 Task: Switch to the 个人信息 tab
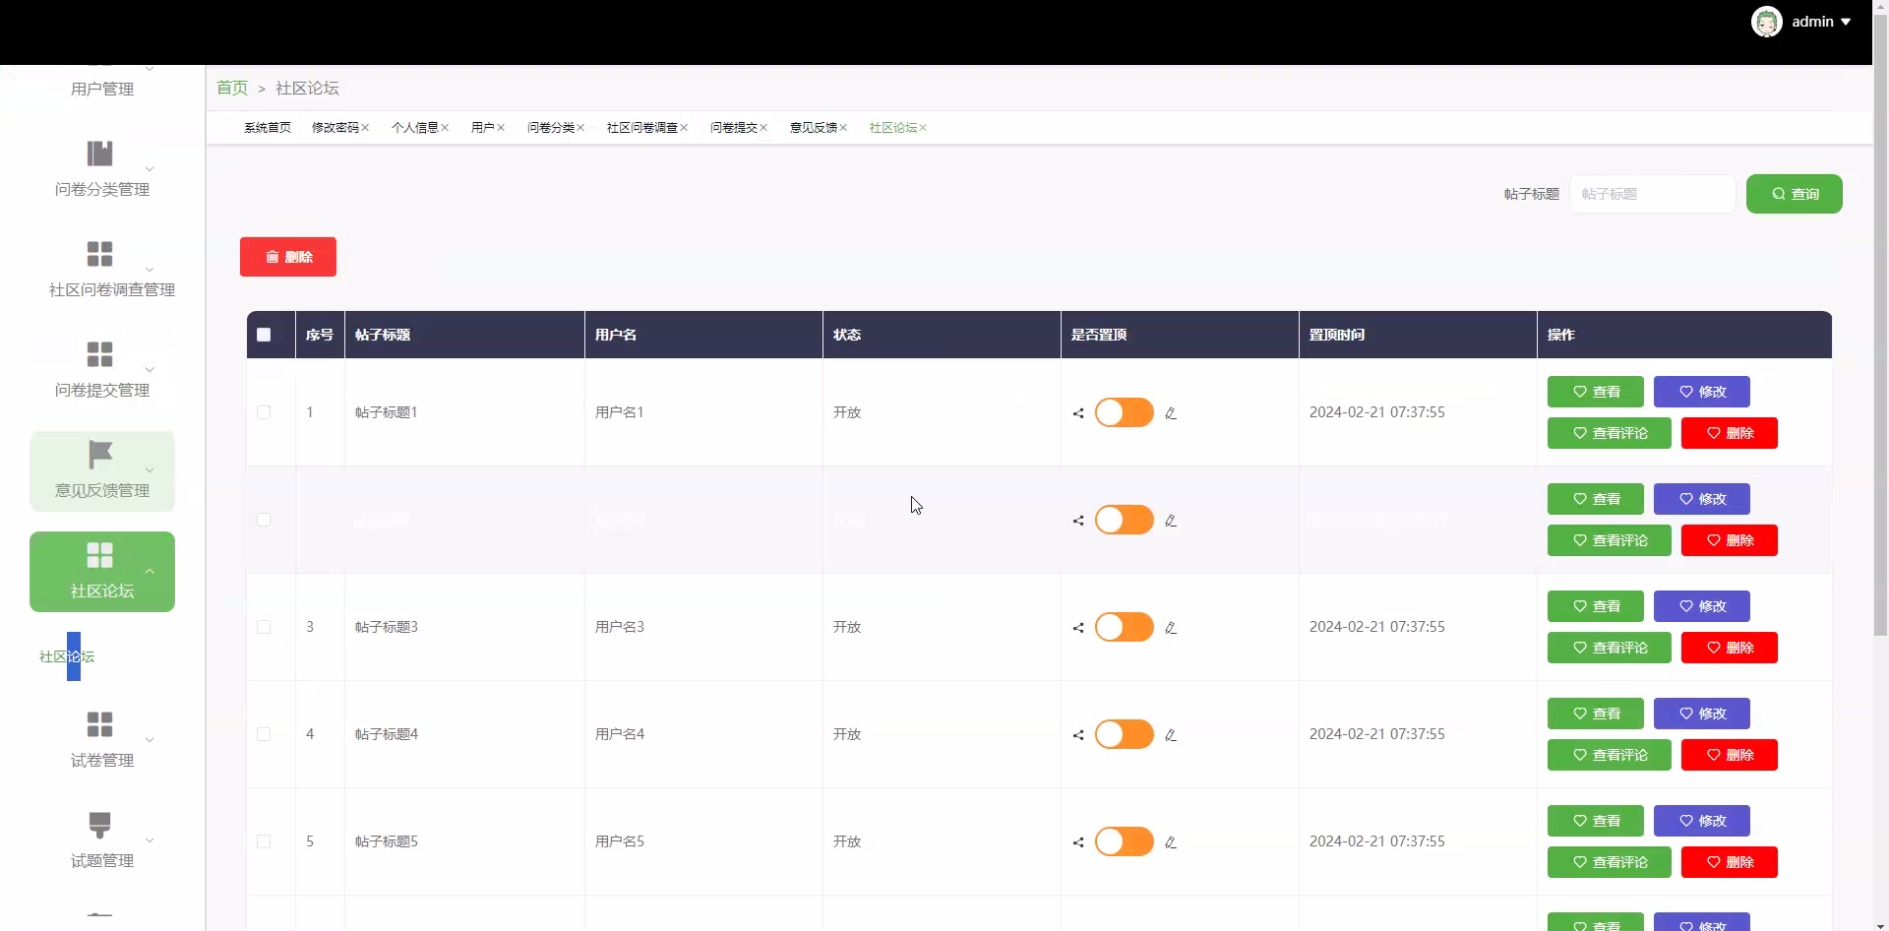point(415,128)
